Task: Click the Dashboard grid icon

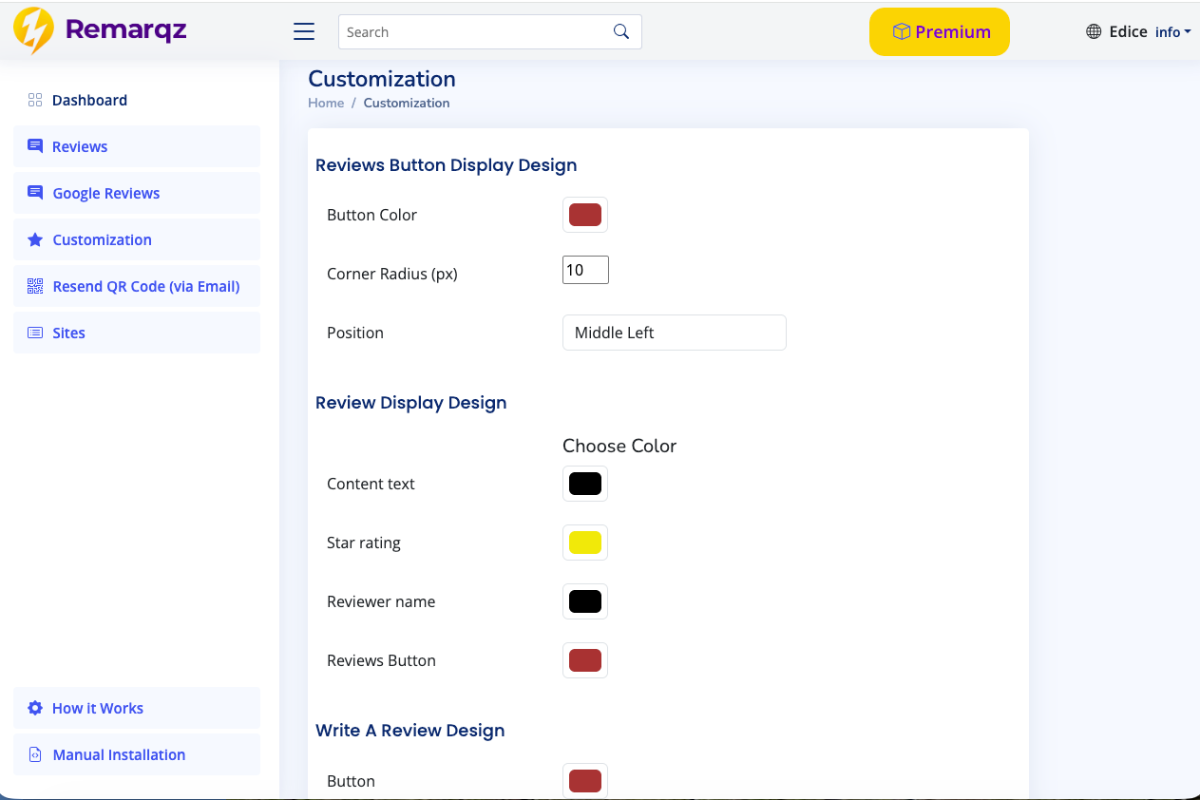Action: (x=35, y=100)
